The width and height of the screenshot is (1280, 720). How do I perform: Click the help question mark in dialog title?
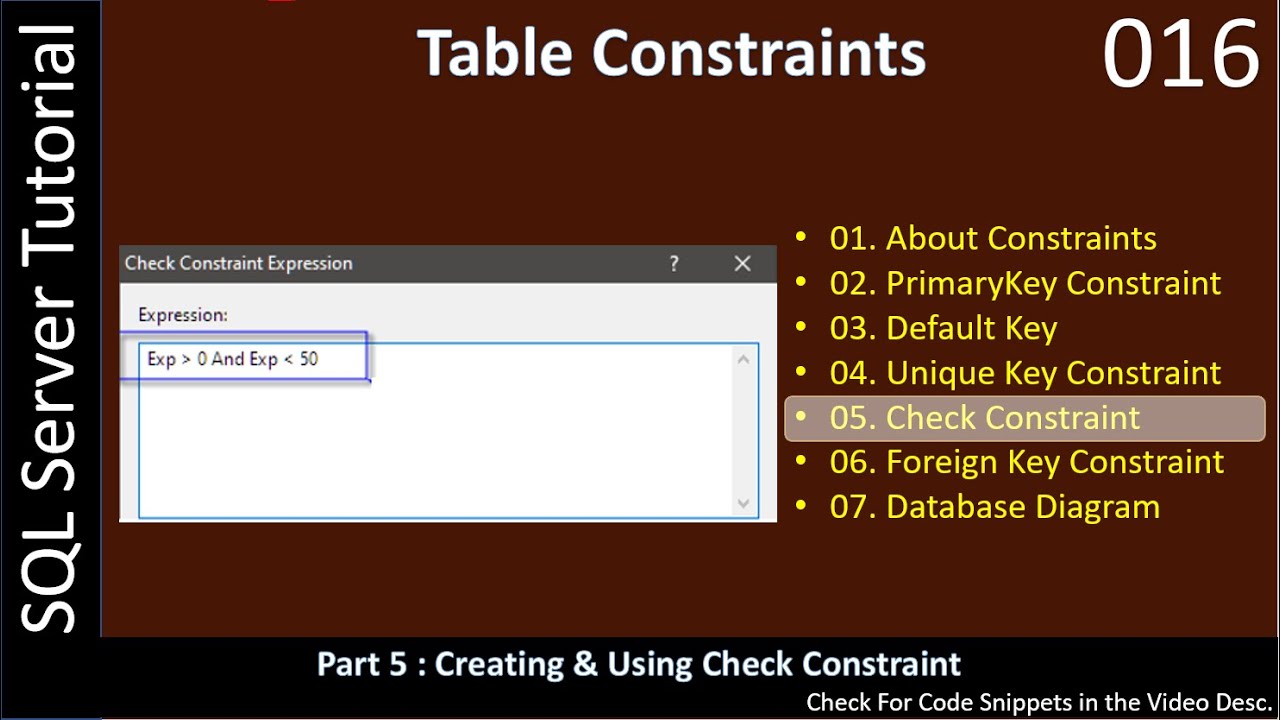tap(674, 264)
